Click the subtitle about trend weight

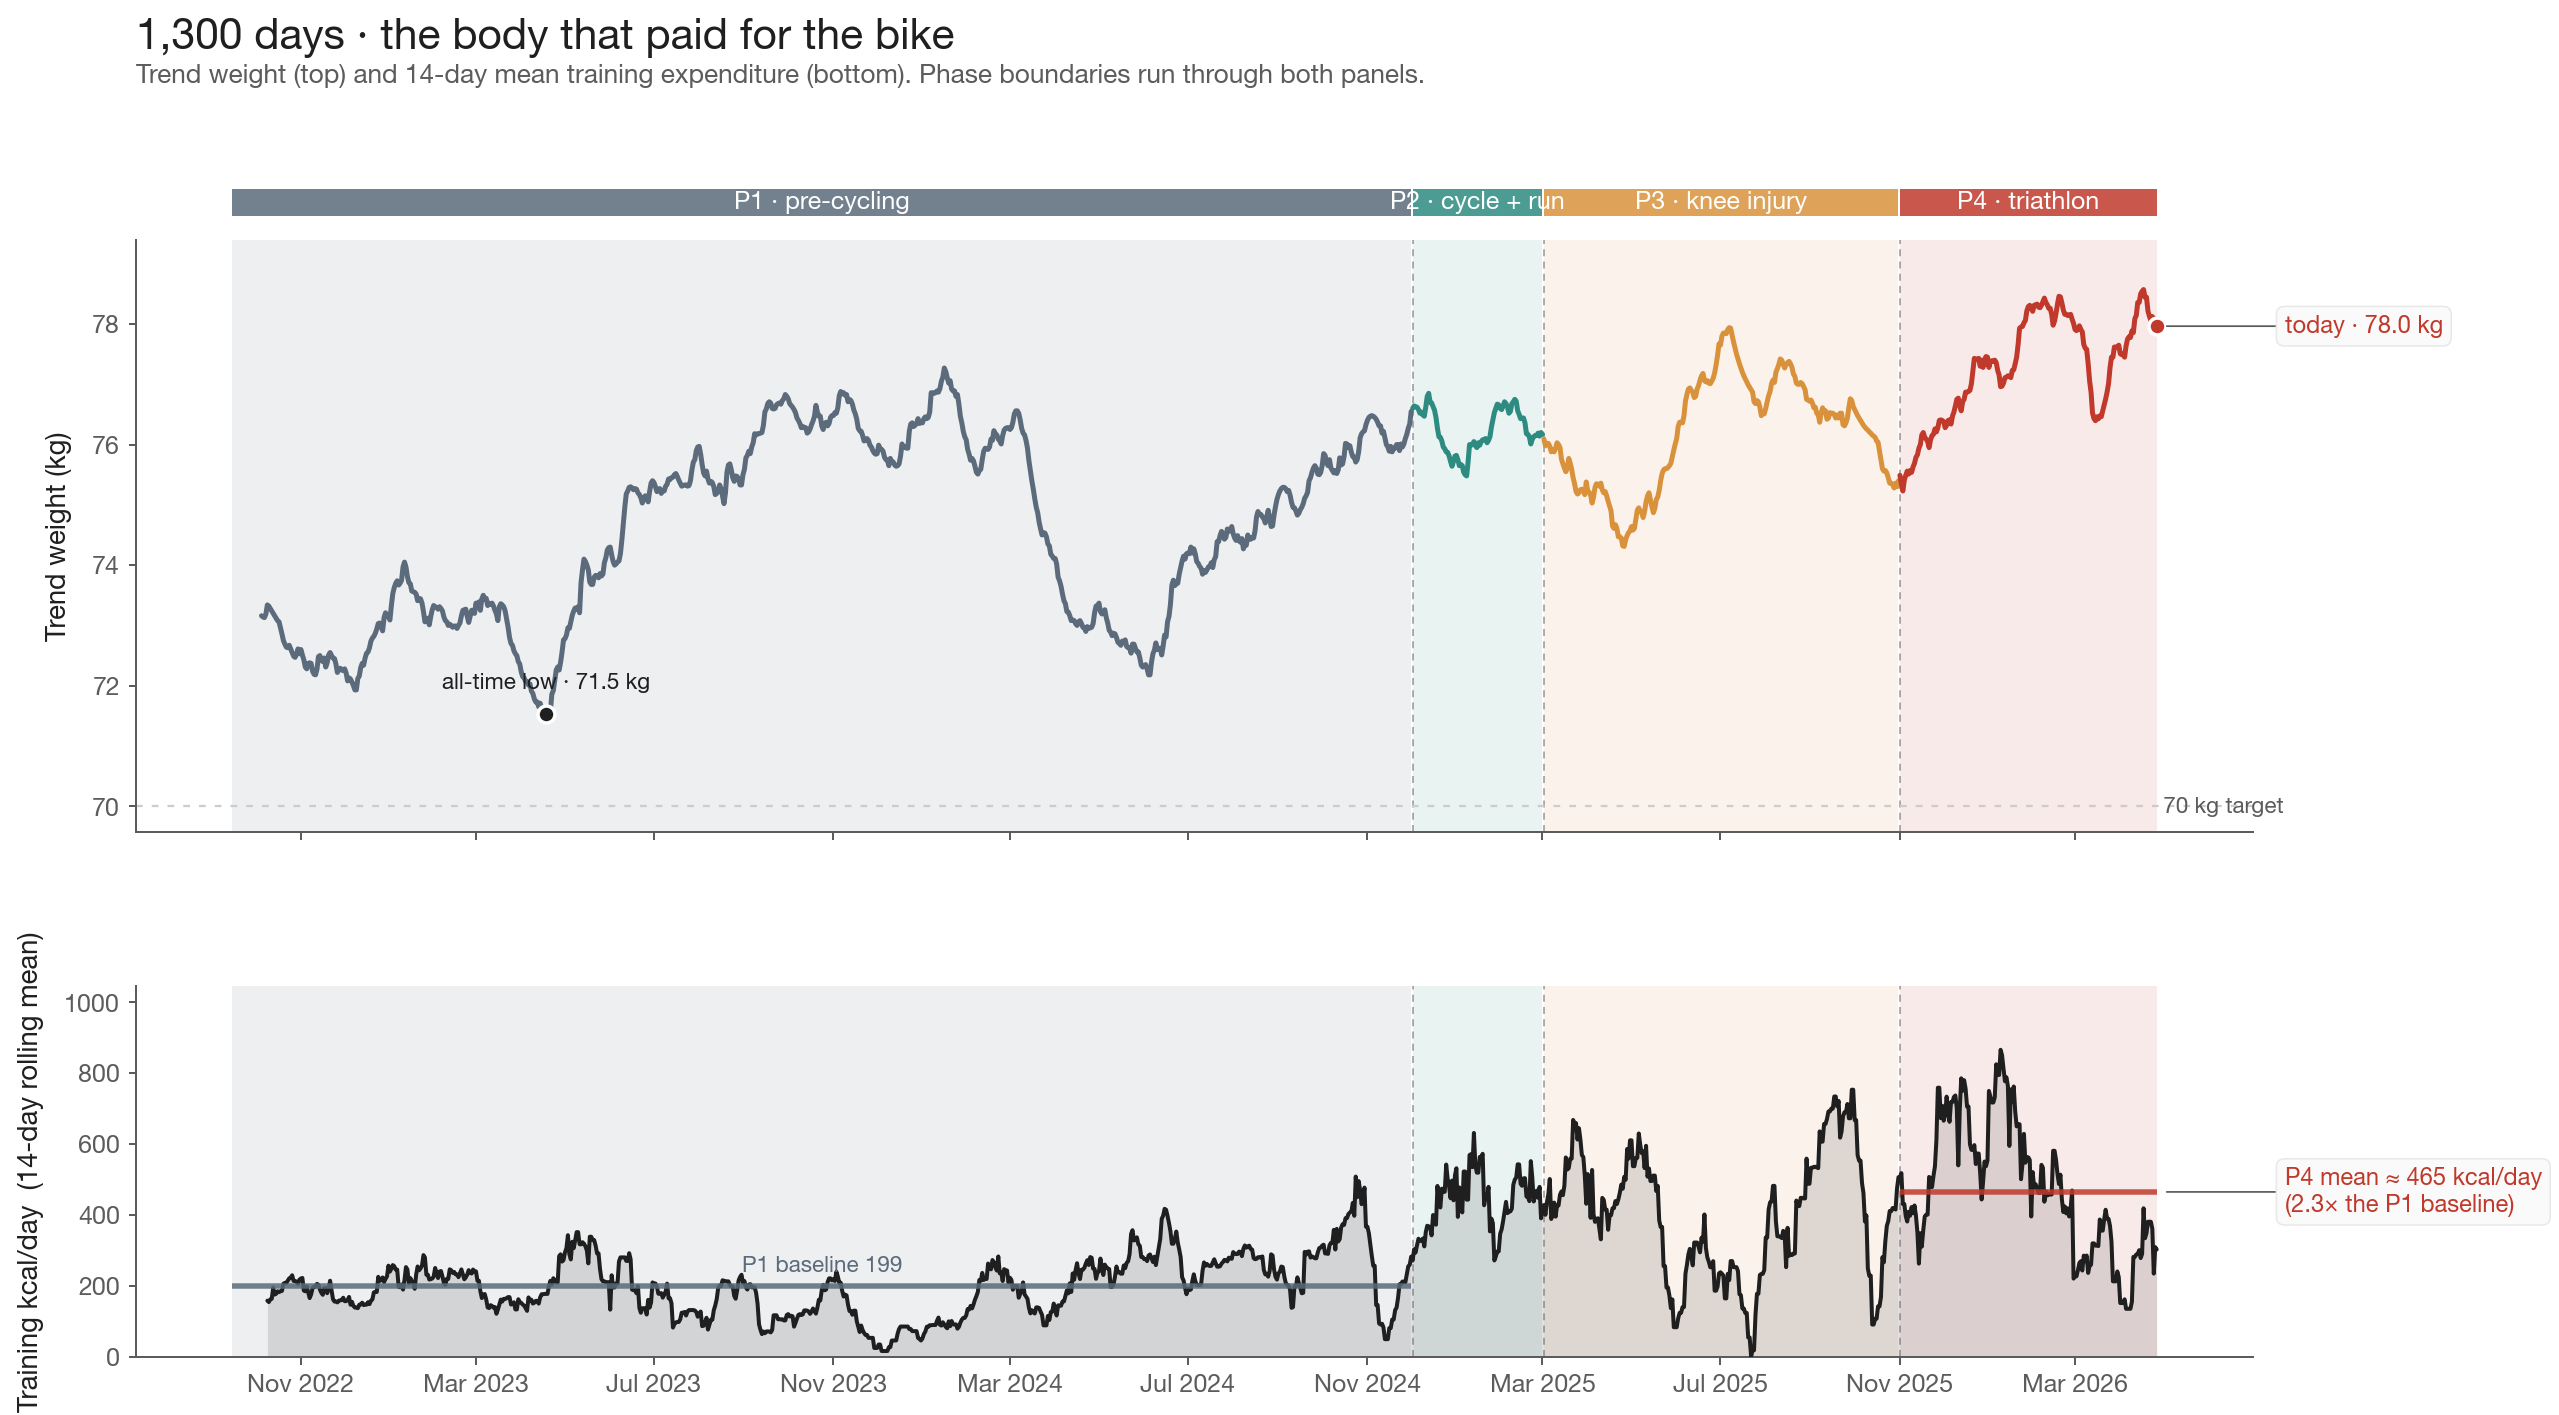click(x=779, y=75)
